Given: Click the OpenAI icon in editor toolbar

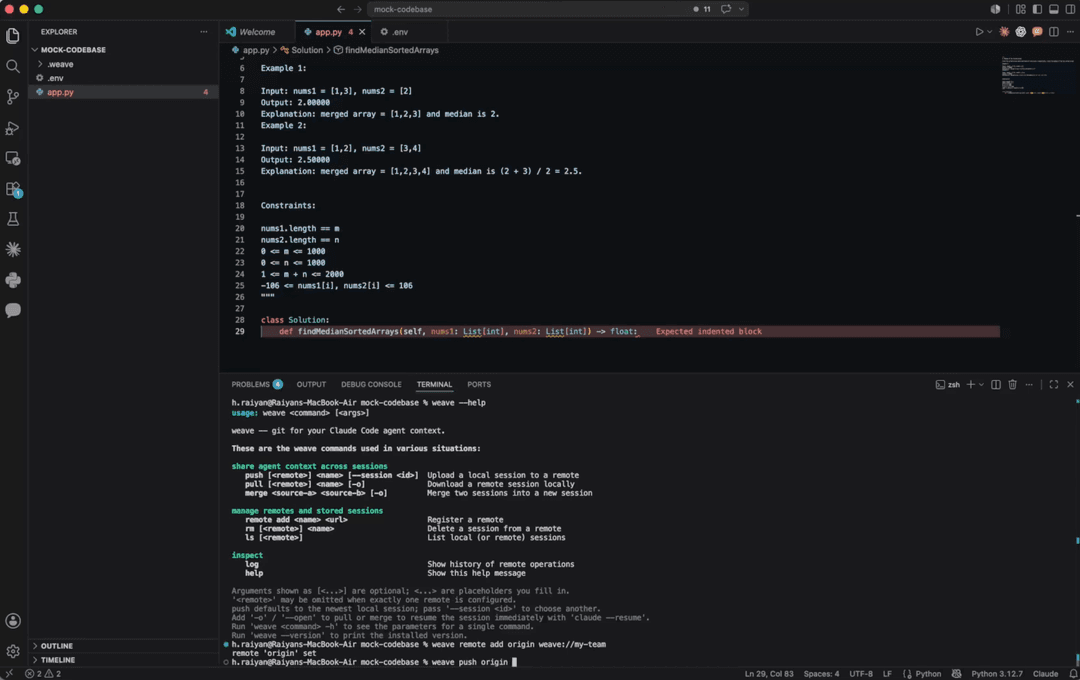Looking at the screenshot, I should pyautogui.click(x=1021, y=32).
